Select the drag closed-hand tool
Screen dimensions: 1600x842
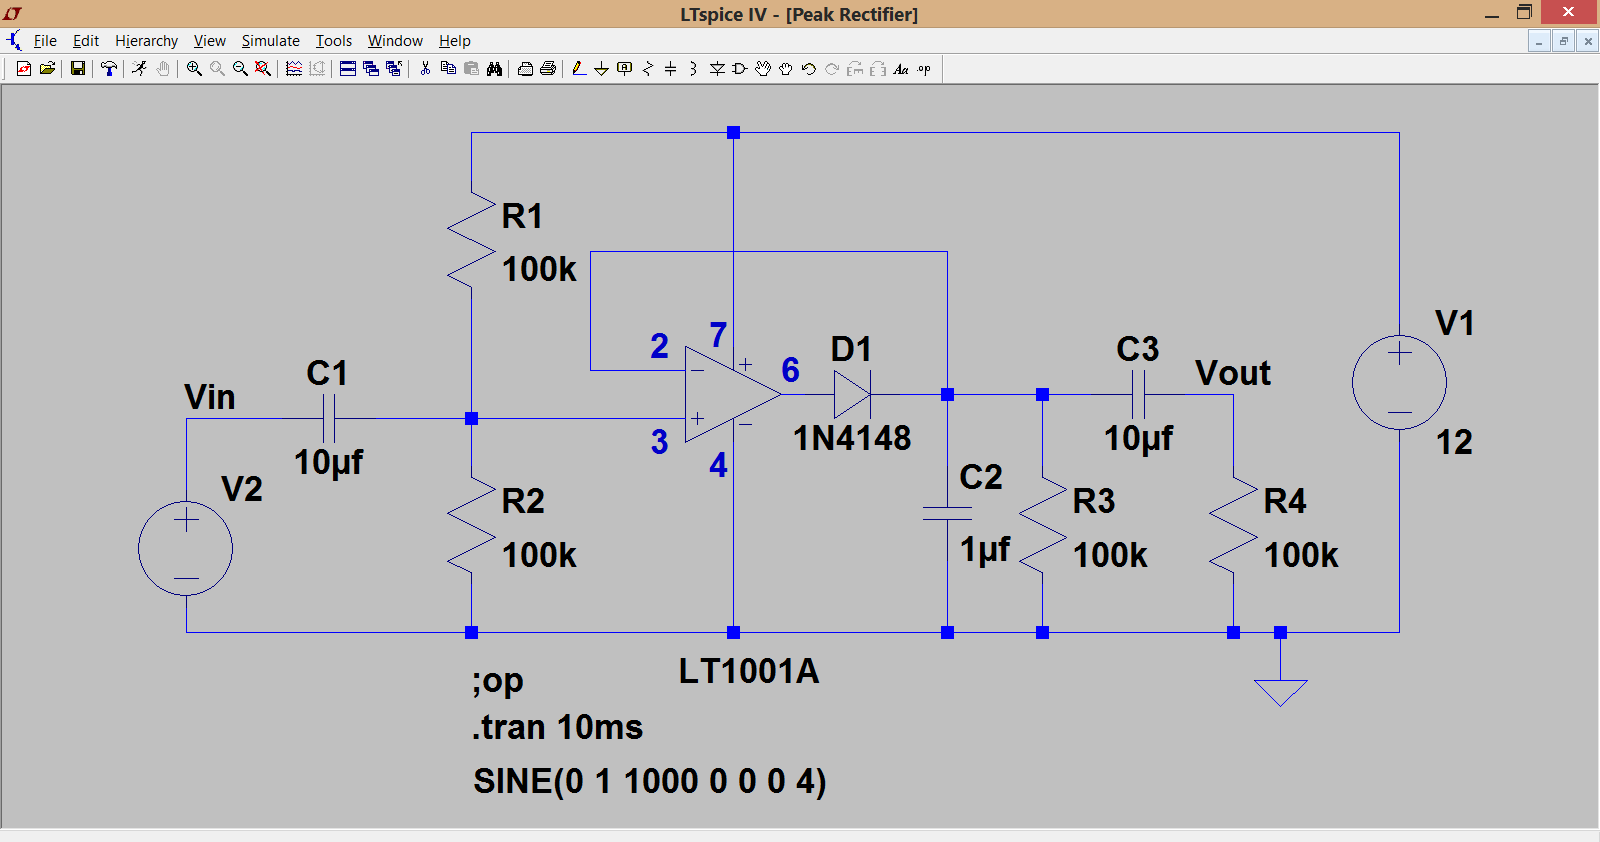pyautogui.click(x=786, y=69)
